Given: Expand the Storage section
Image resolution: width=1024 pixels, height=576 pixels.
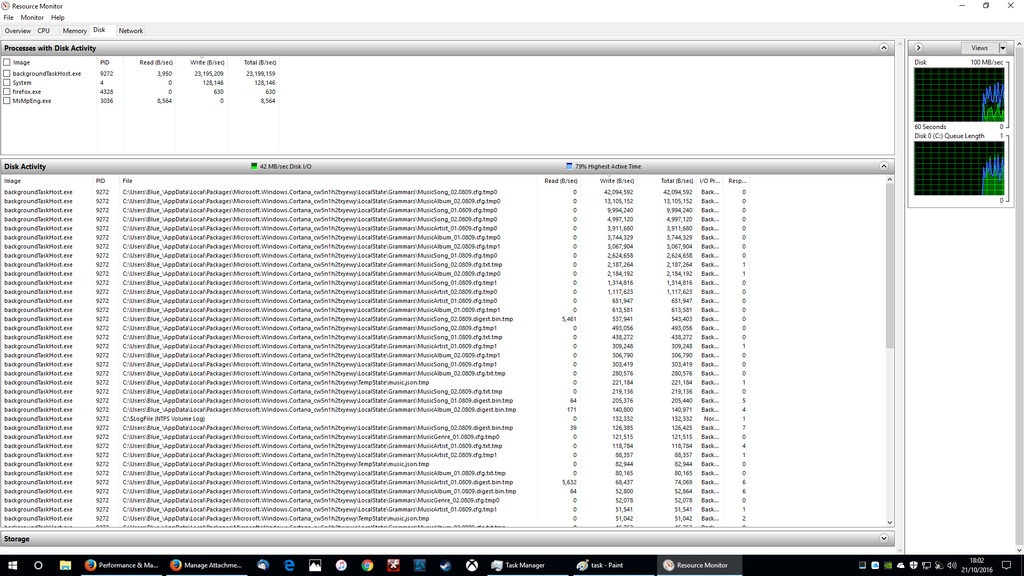Looking at the screenshot, I should [884, 539].
